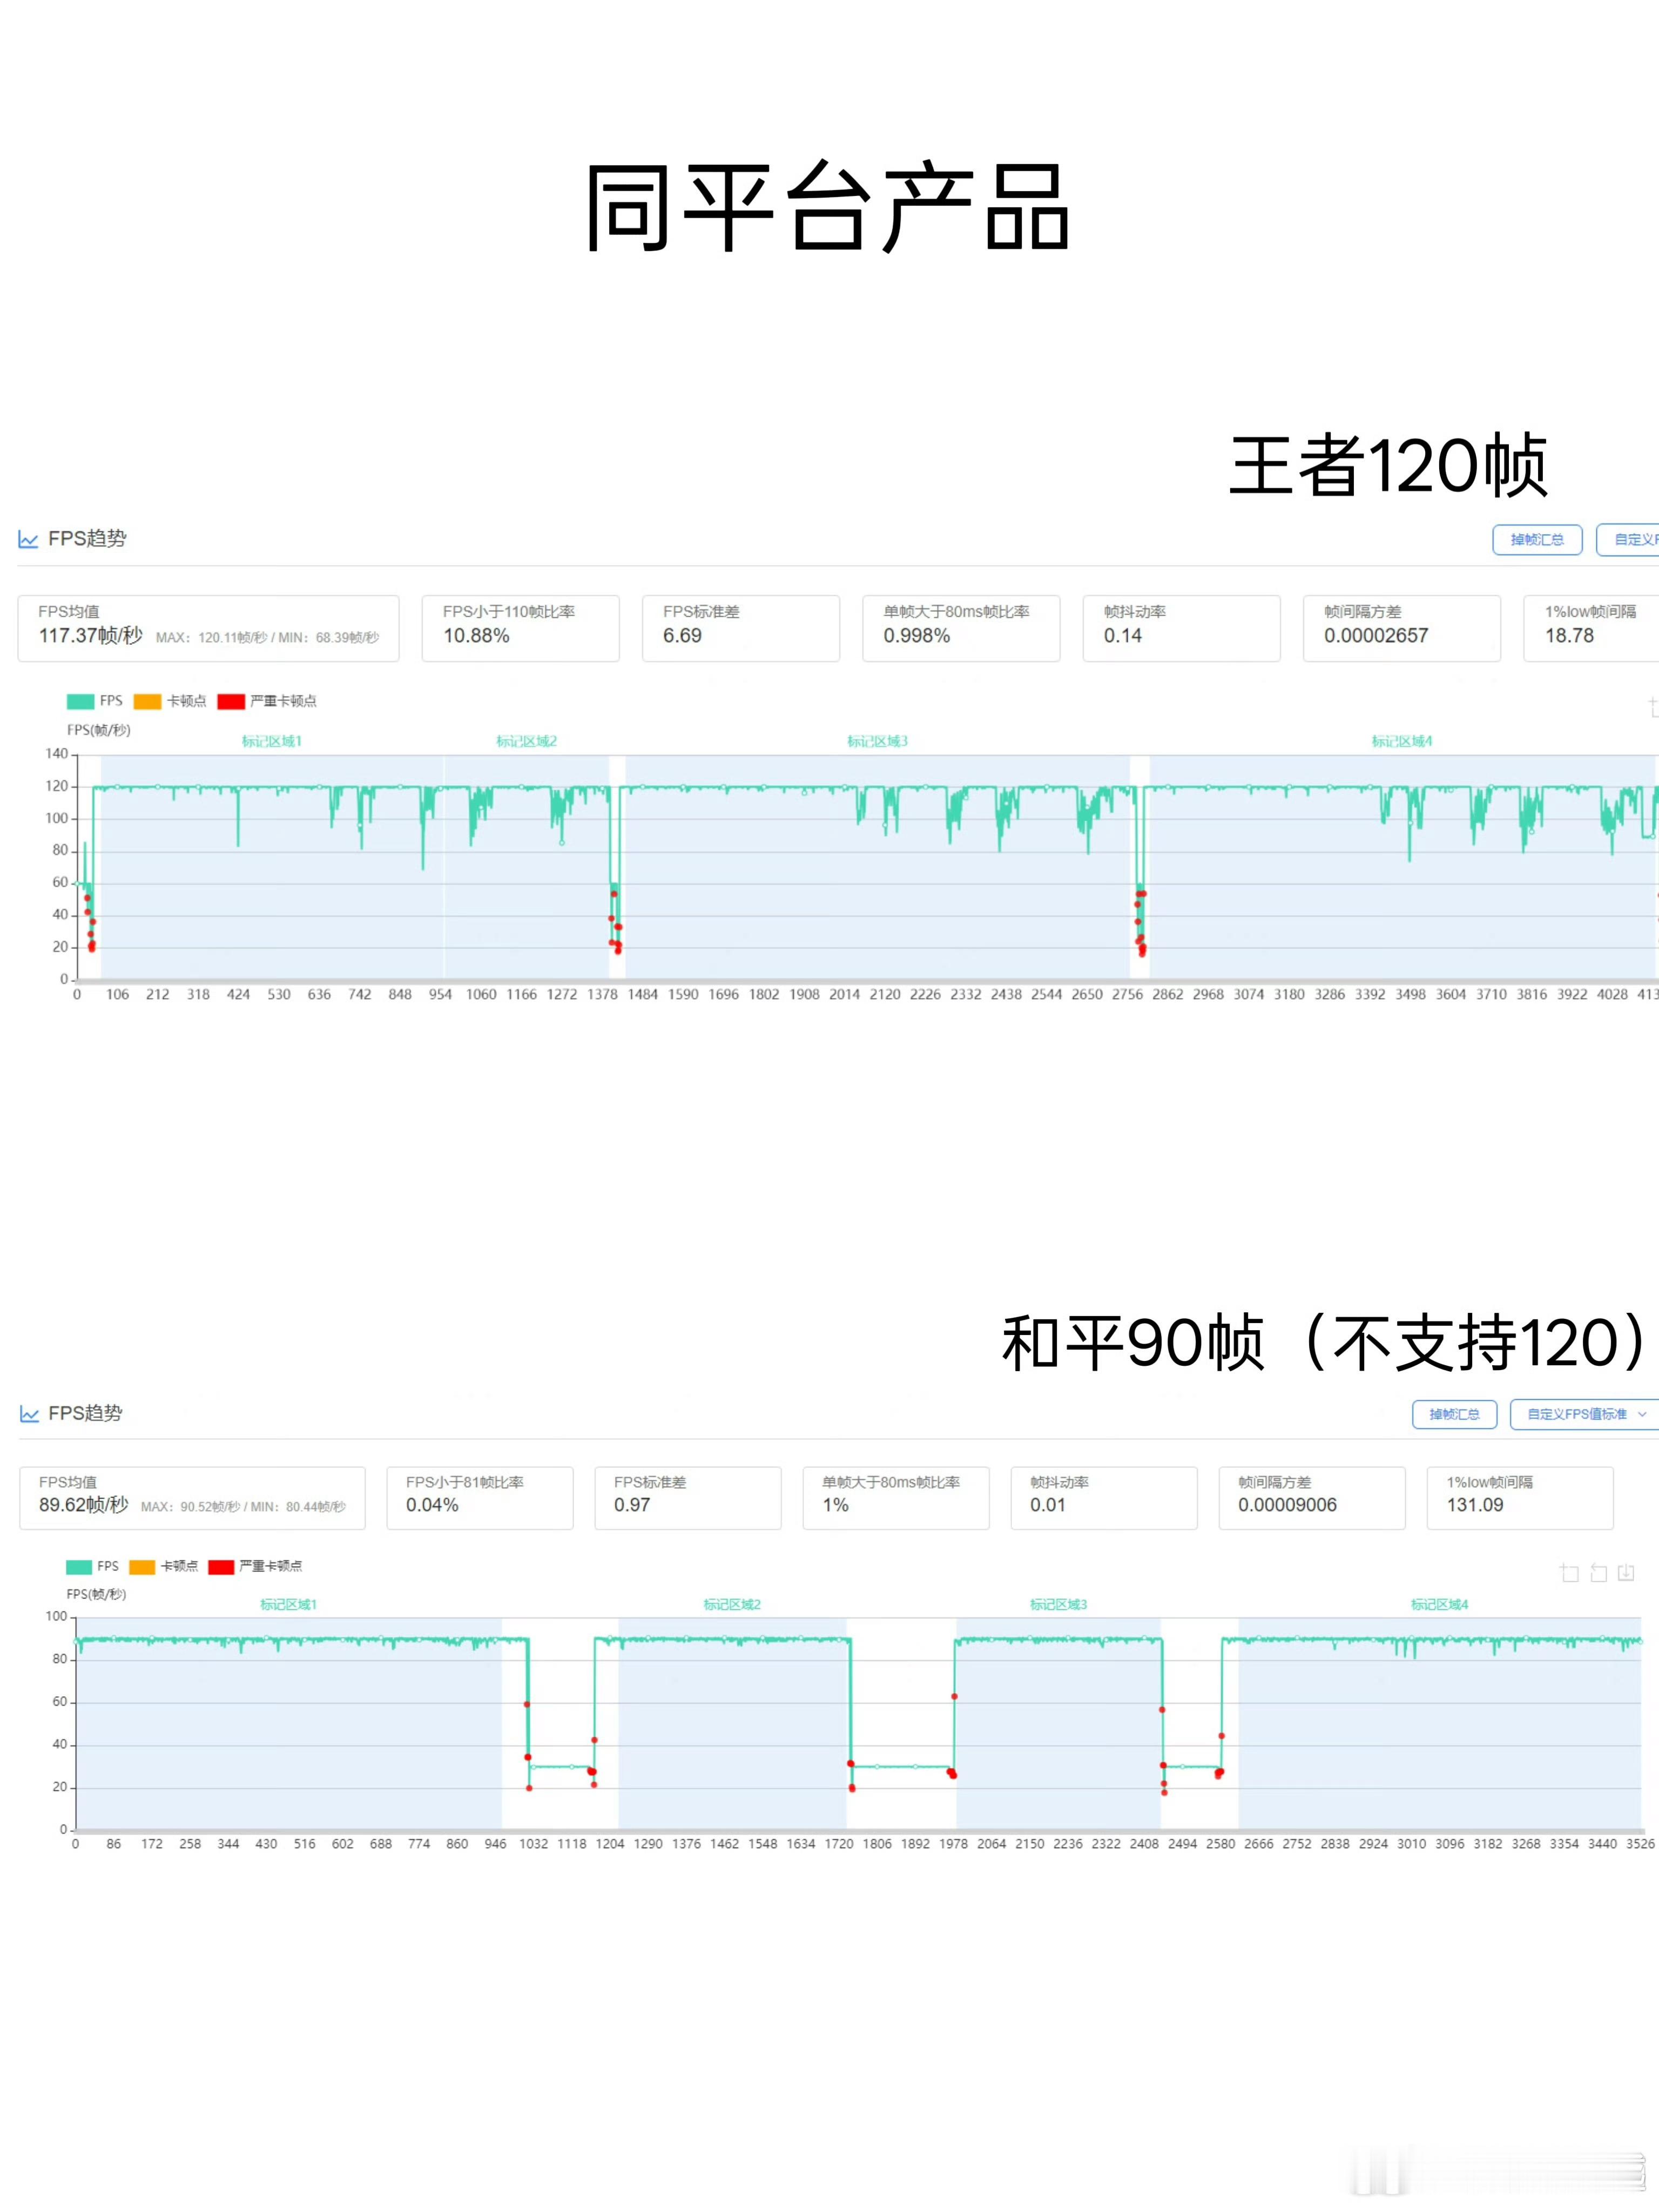1659x2212 pixels.
Task: Click the 1%low帧间隔 131.09 card
Action: pos(1520,1498)
